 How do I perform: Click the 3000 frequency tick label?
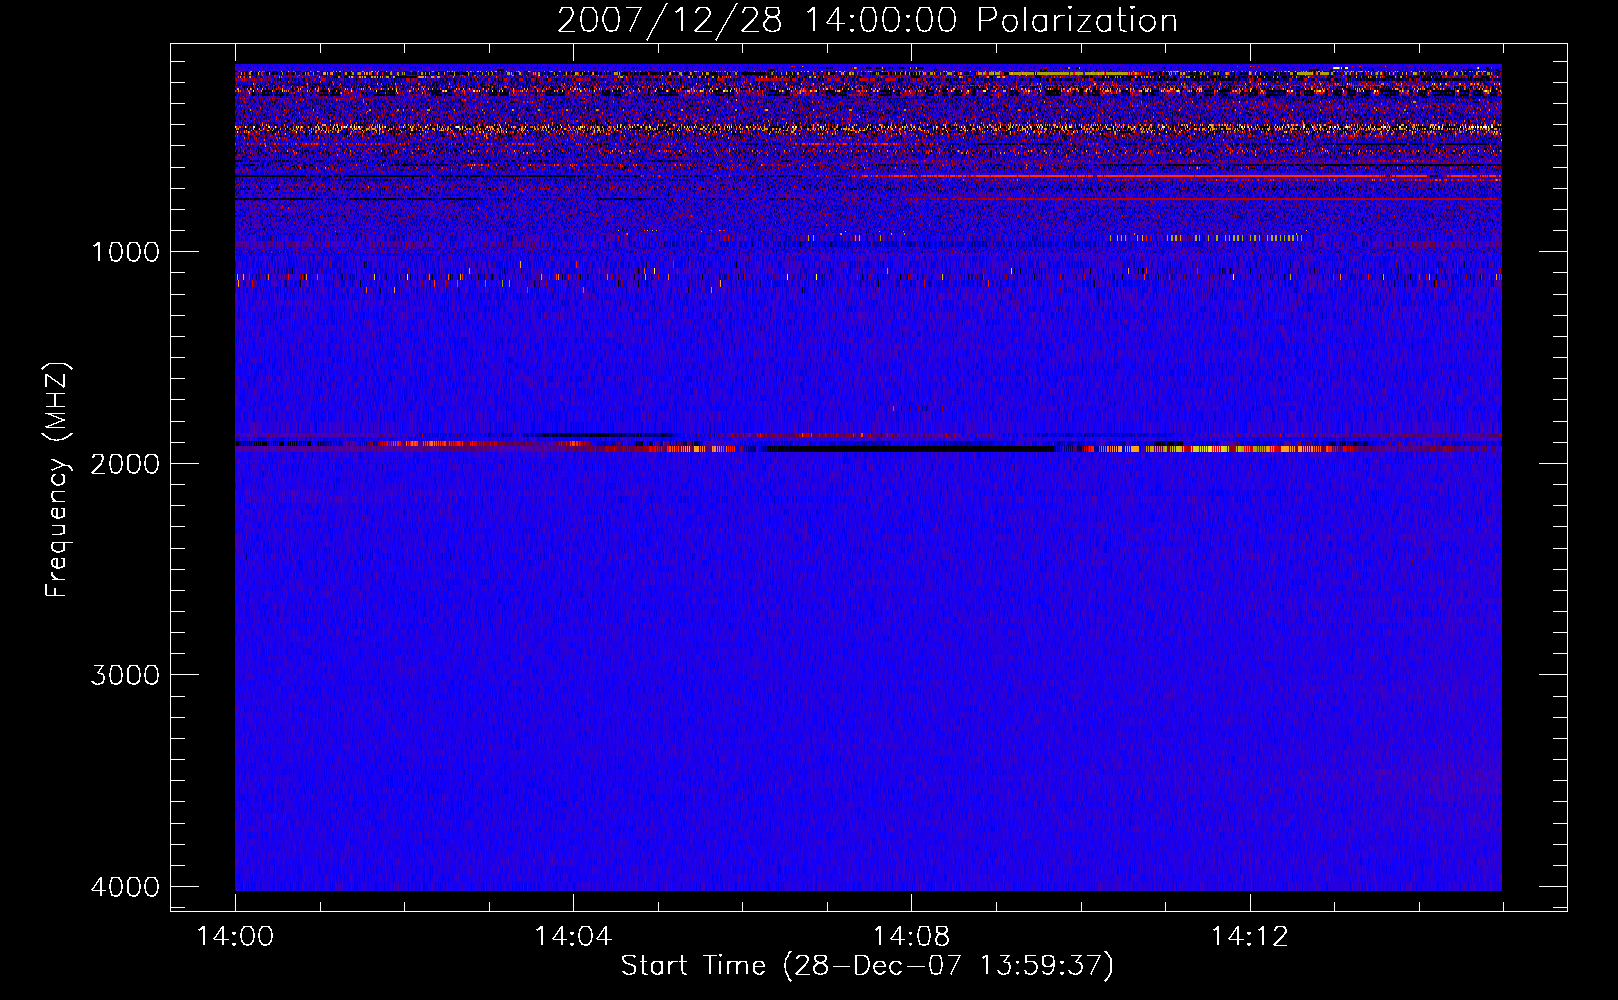(125, 675)
